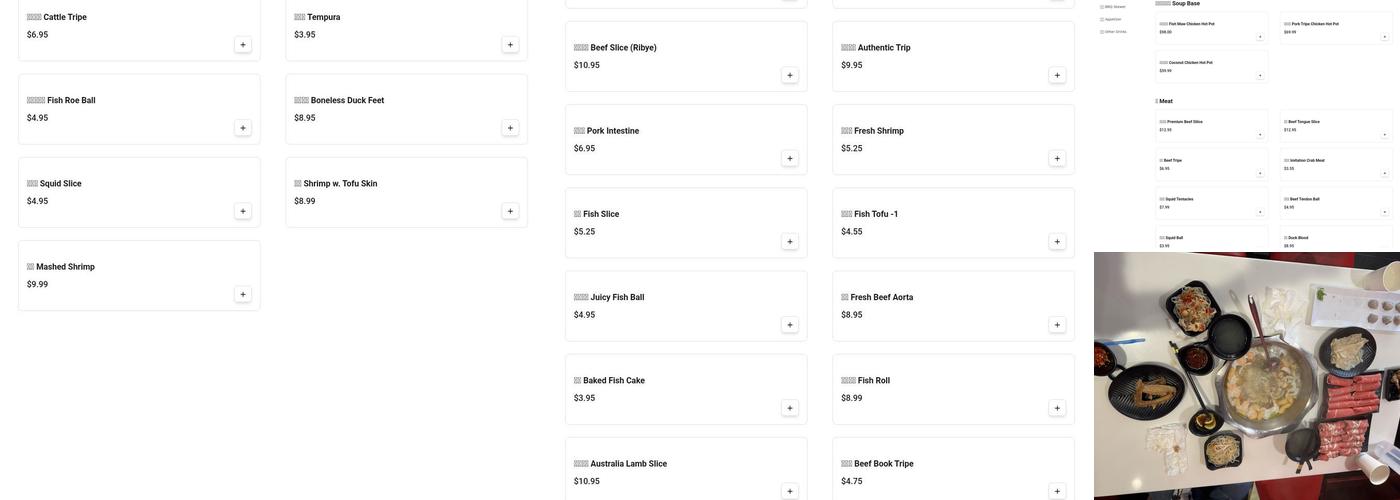The image size is (1400, 500).
Task: Click the plus icon for Tempura
Action: click(x=510, y=45)
